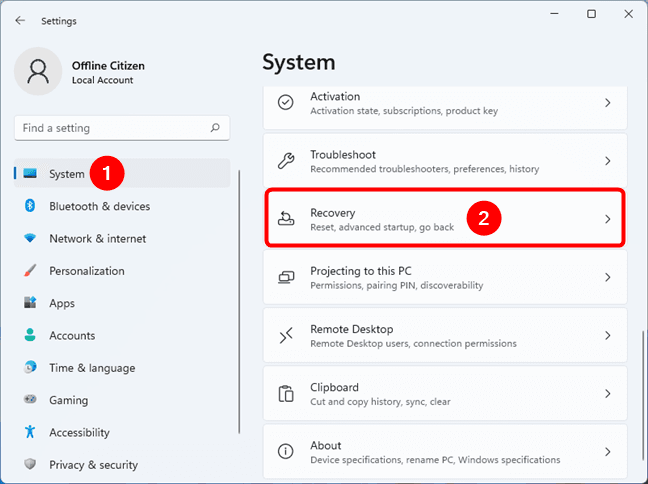Viewport: 648px width, 484px height.
Task: Go back using the back arrow
Action: pyautogui.click(x=21, y=20)
